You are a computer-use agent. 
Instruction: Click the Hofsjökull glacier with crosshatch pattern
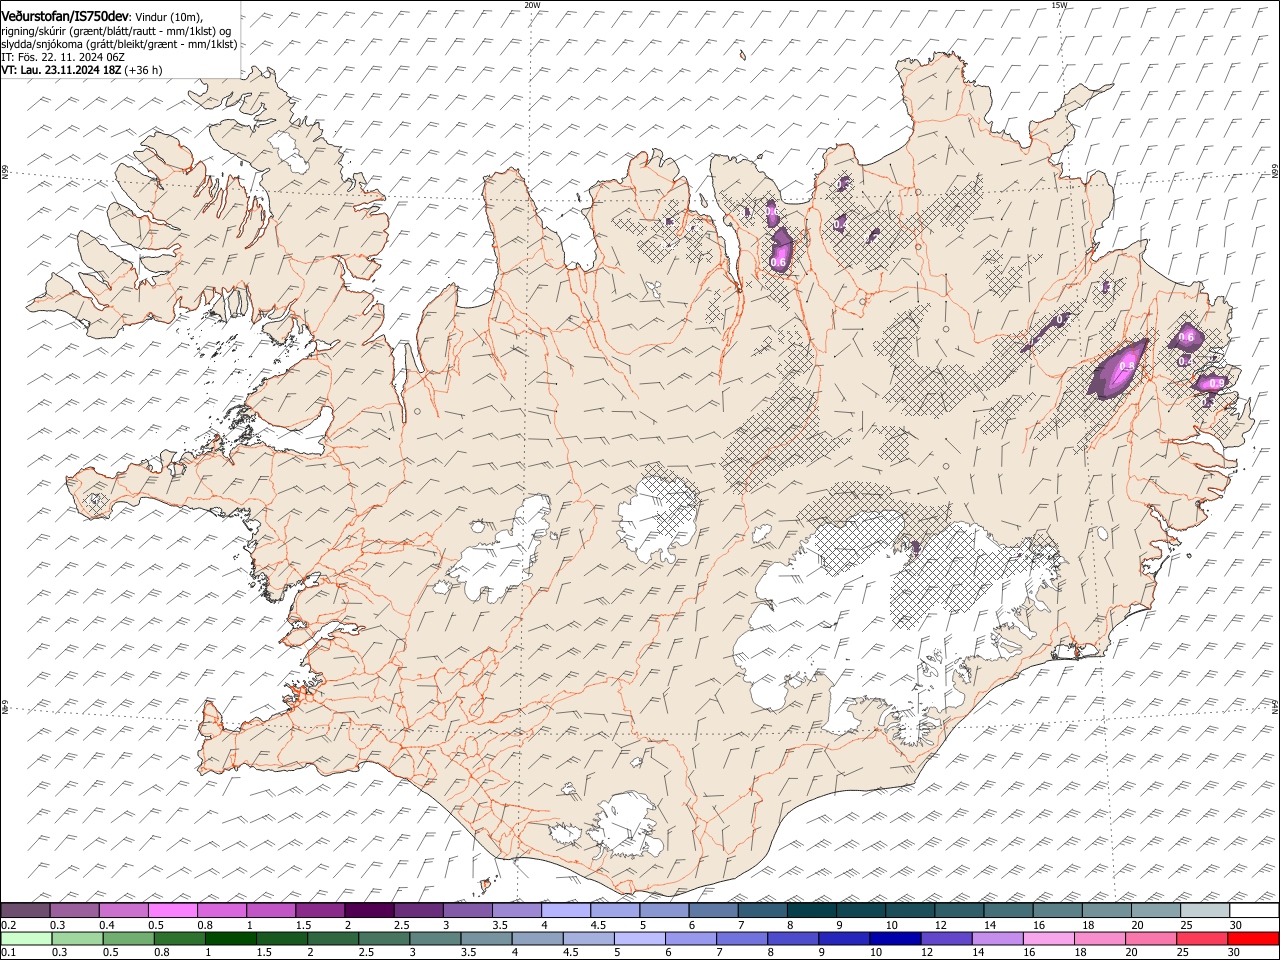[658, 518]
